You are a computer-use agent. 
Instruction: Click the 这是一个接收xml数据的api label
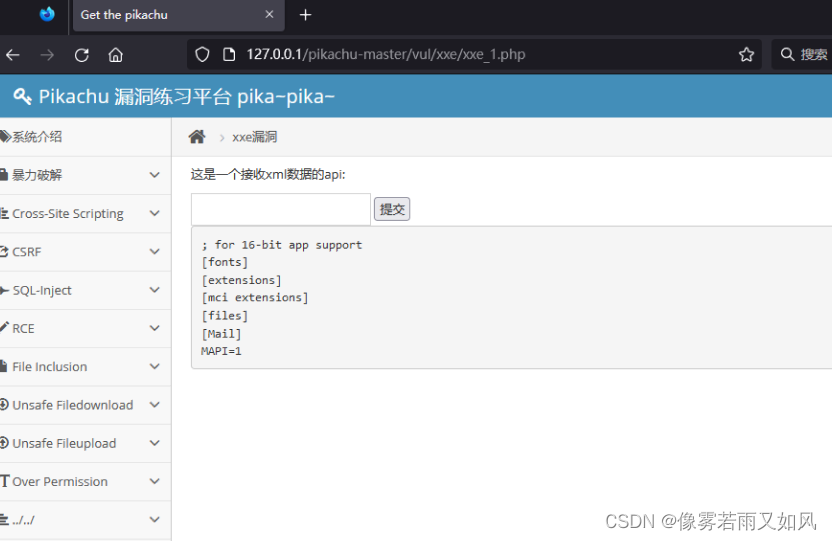click(268, 174)
